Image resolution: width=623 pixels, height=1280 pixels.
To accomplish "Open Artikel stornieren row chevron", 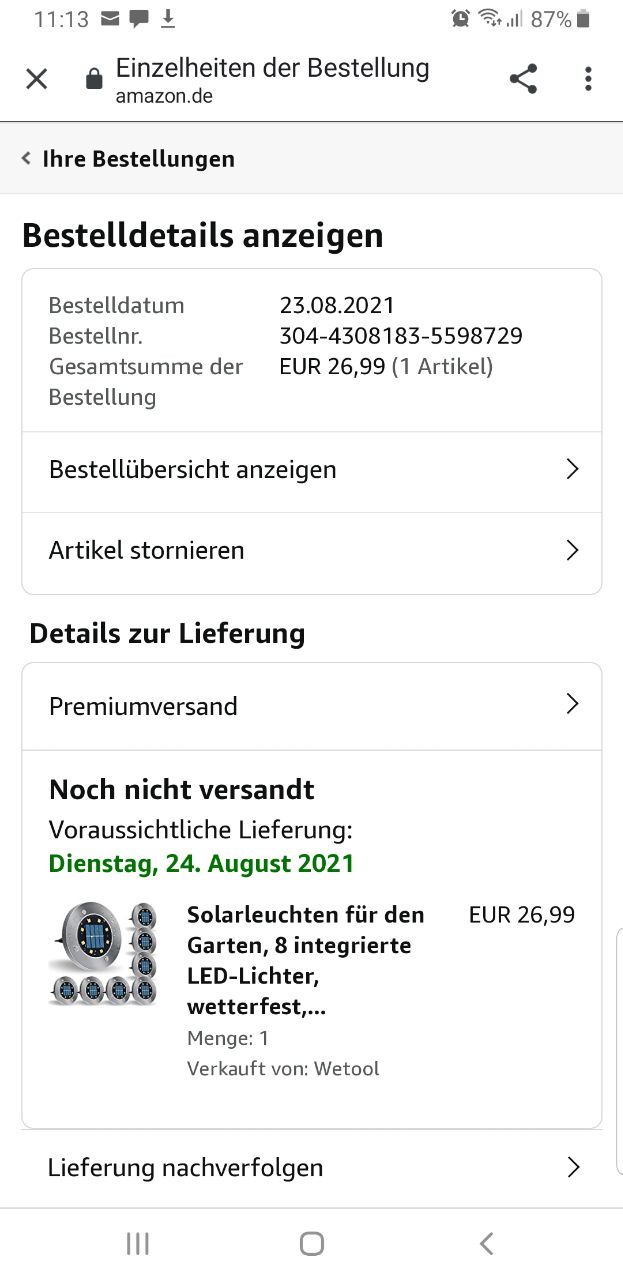I will point(572,550).
